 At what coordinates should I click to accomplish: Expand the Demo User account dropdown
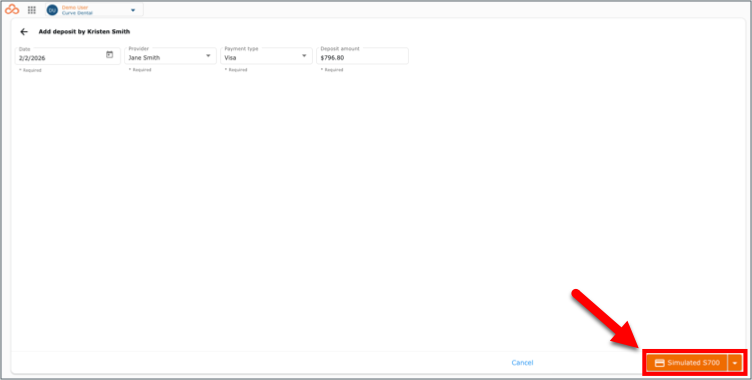pyautogui.click(x=133, y=10)
